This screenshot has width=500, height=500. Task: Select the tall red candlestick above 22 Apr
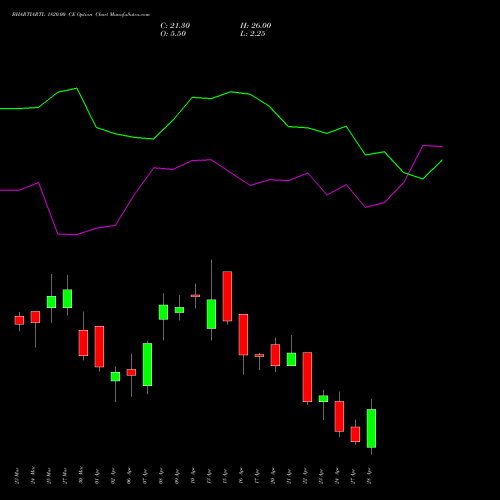(307, 377)
